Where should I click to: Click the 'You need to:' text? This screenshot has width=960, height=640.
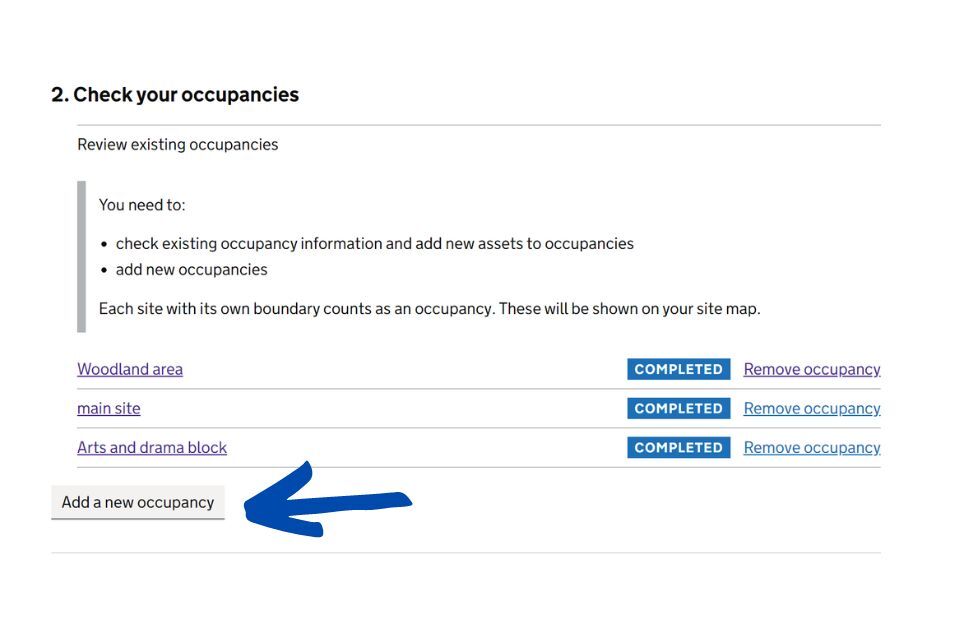(142, 204)
